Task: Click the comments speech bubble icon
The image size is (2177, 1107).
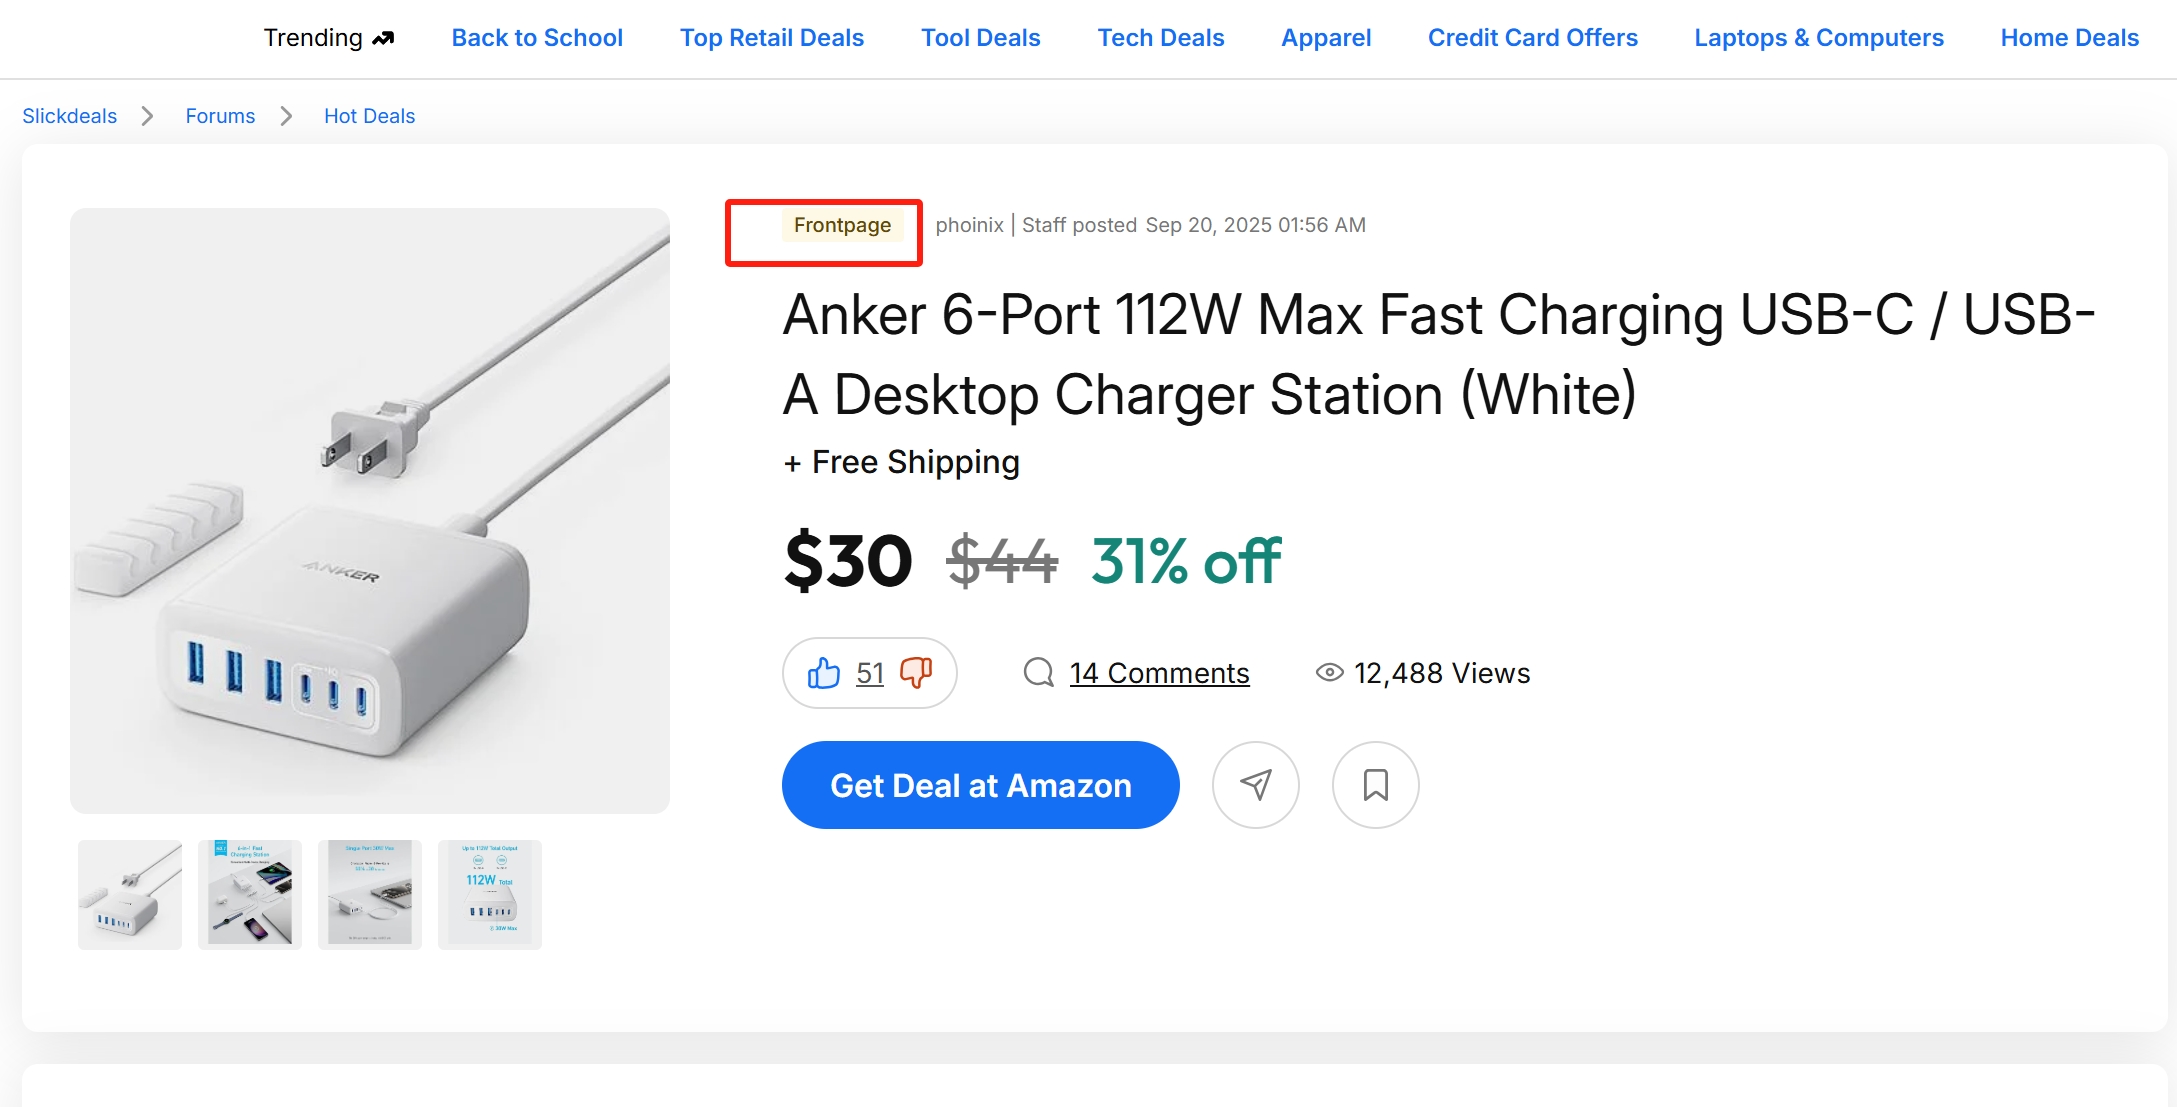Action: [1039, 673]
